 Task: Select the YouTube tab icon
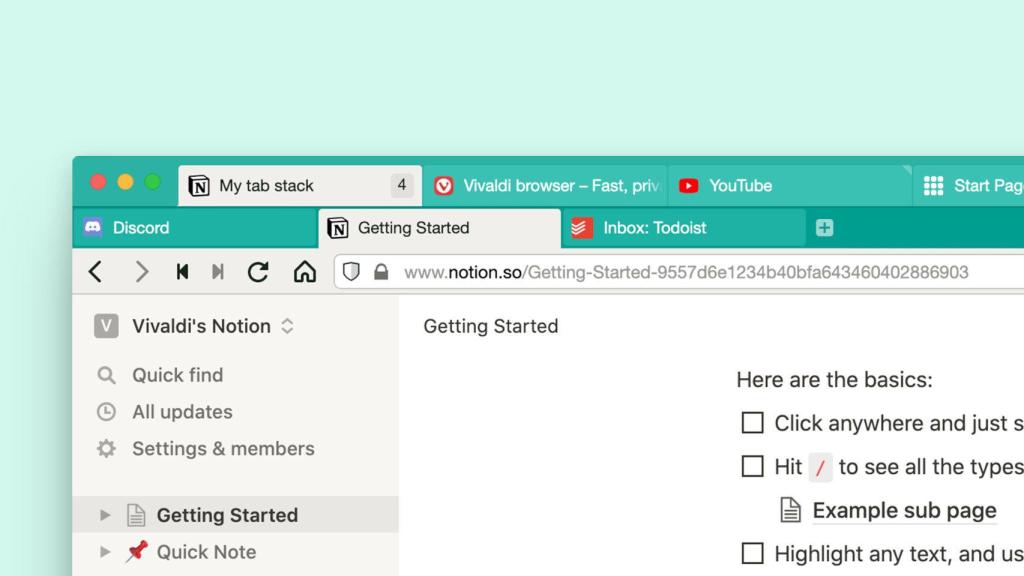click(x=688, y=185)
